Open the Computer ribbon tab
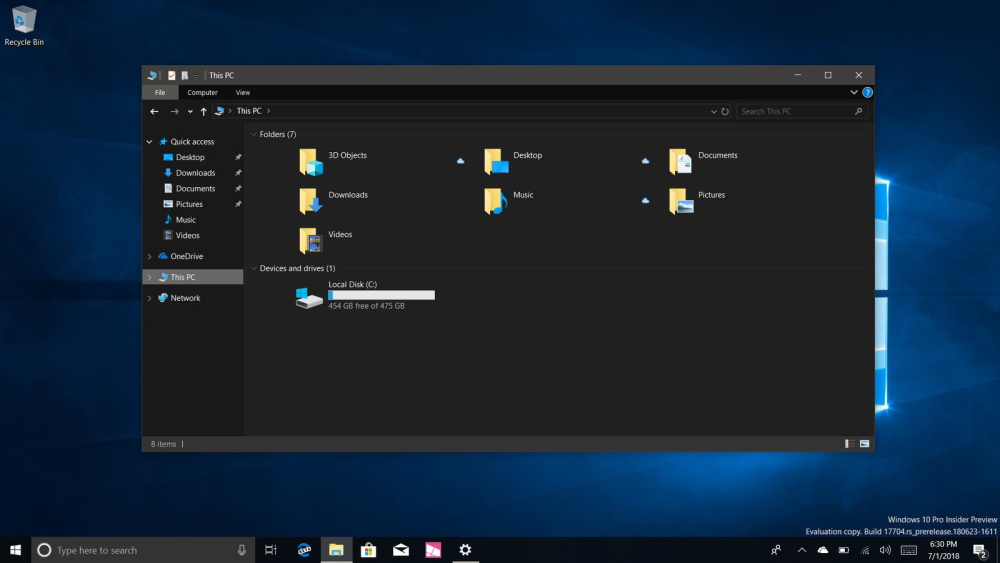Image resolution: width=1000 pixels, height=563 pixels. [x=202, y=92]
